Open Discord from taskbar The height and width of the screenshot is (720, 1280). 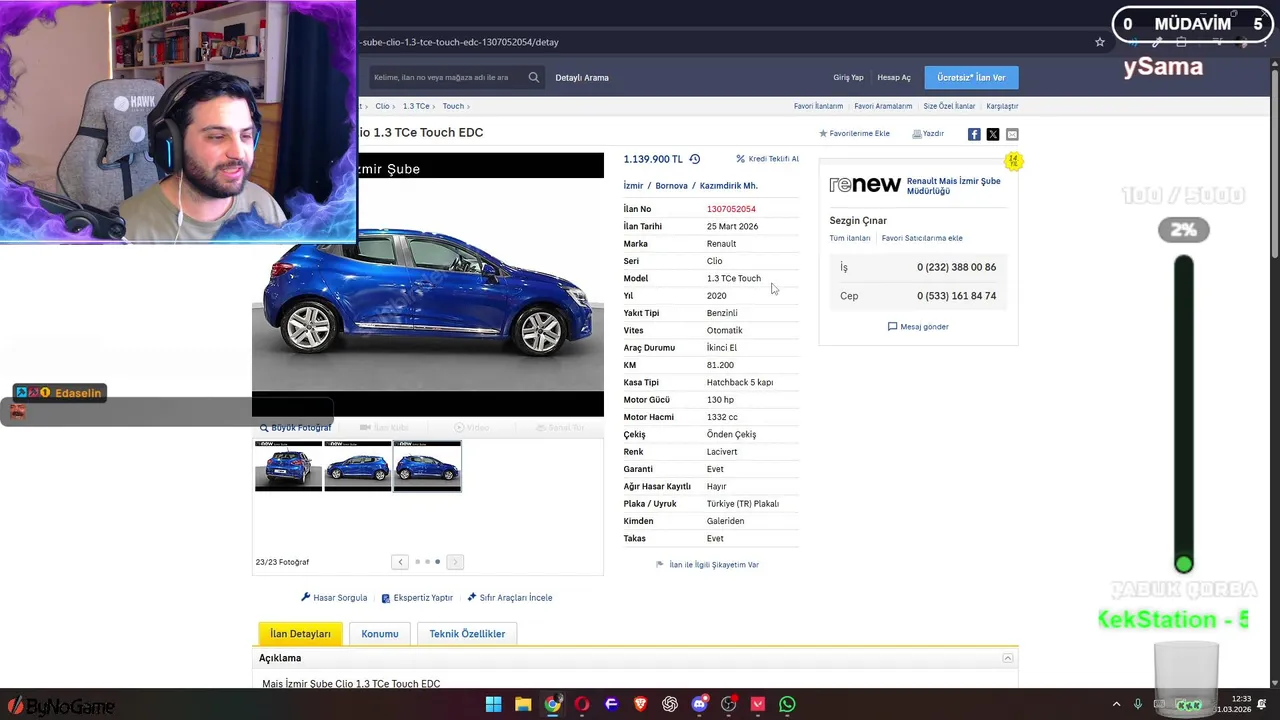click(x=699, y=704)
